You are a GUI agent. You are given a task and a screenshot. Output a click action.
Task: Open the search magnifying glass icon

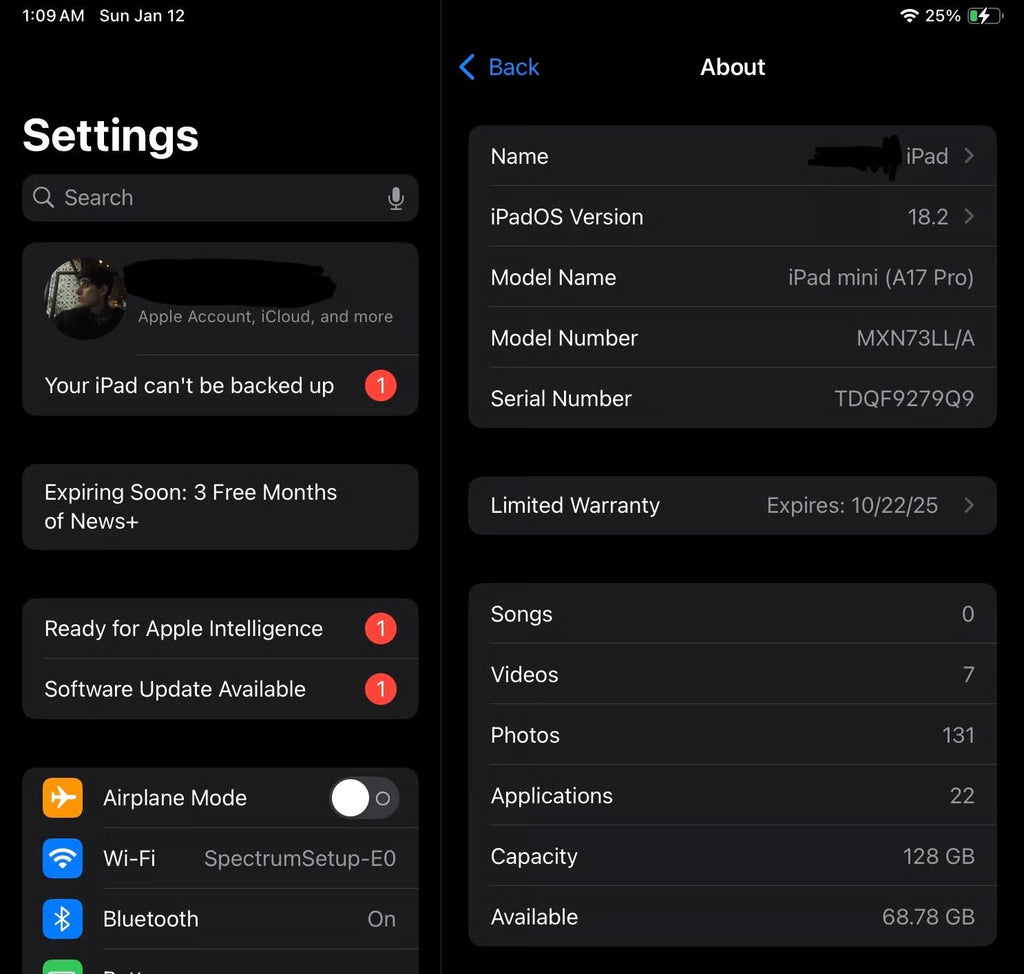point(43,198)
